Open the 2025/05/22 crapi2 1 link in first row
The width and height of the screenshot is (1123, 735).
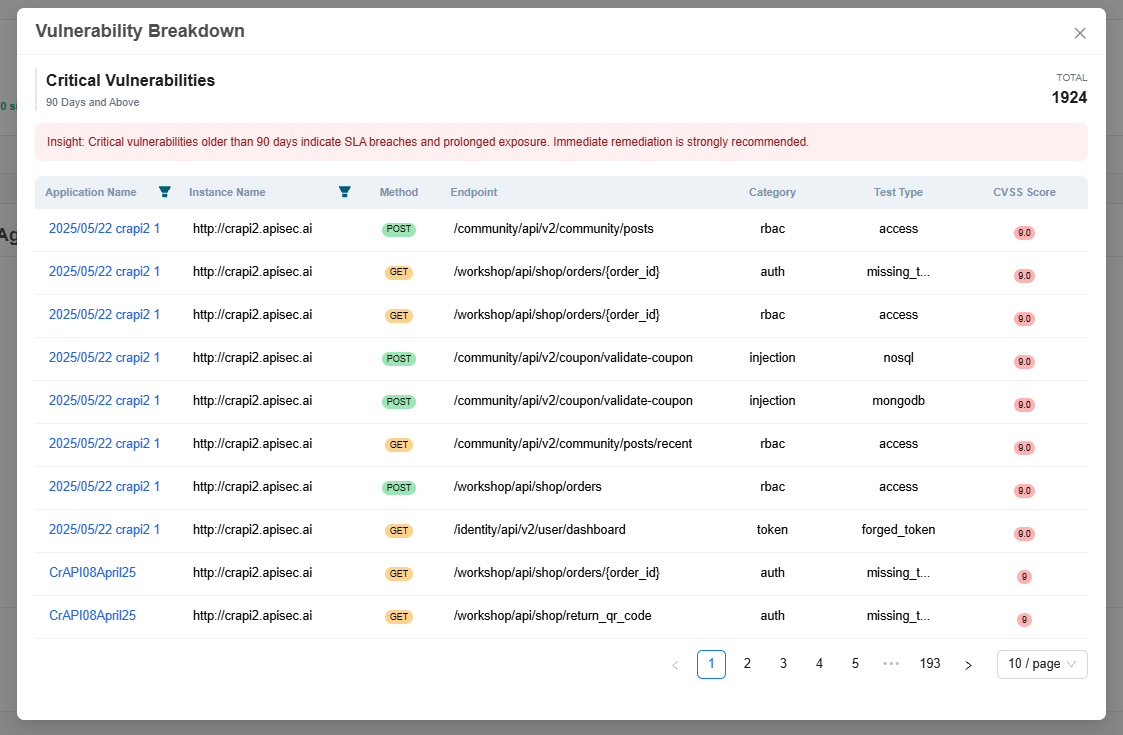104,229
